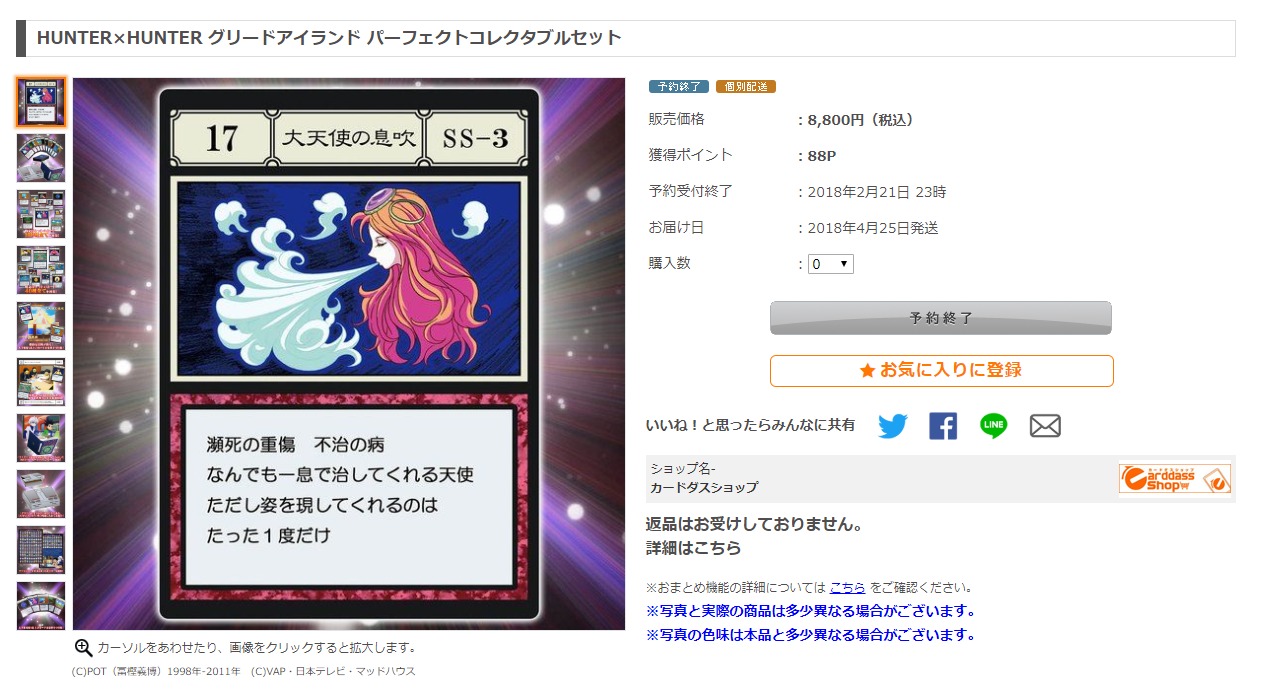The image size is (1278, 689).
Task: Open the こちら link for おまとめ機能
Action: pos(847,587)
